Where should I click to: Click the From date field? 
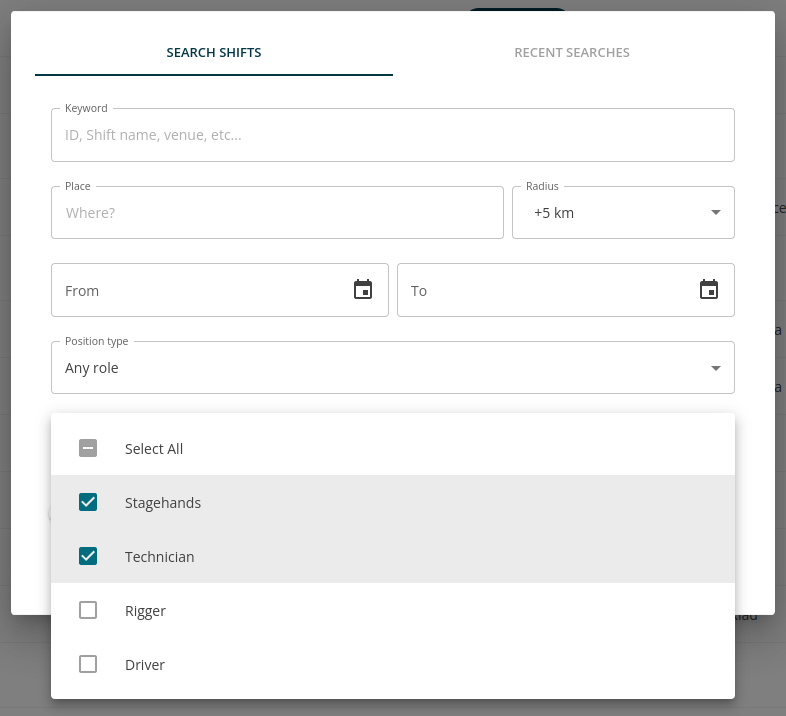point(200,291)
